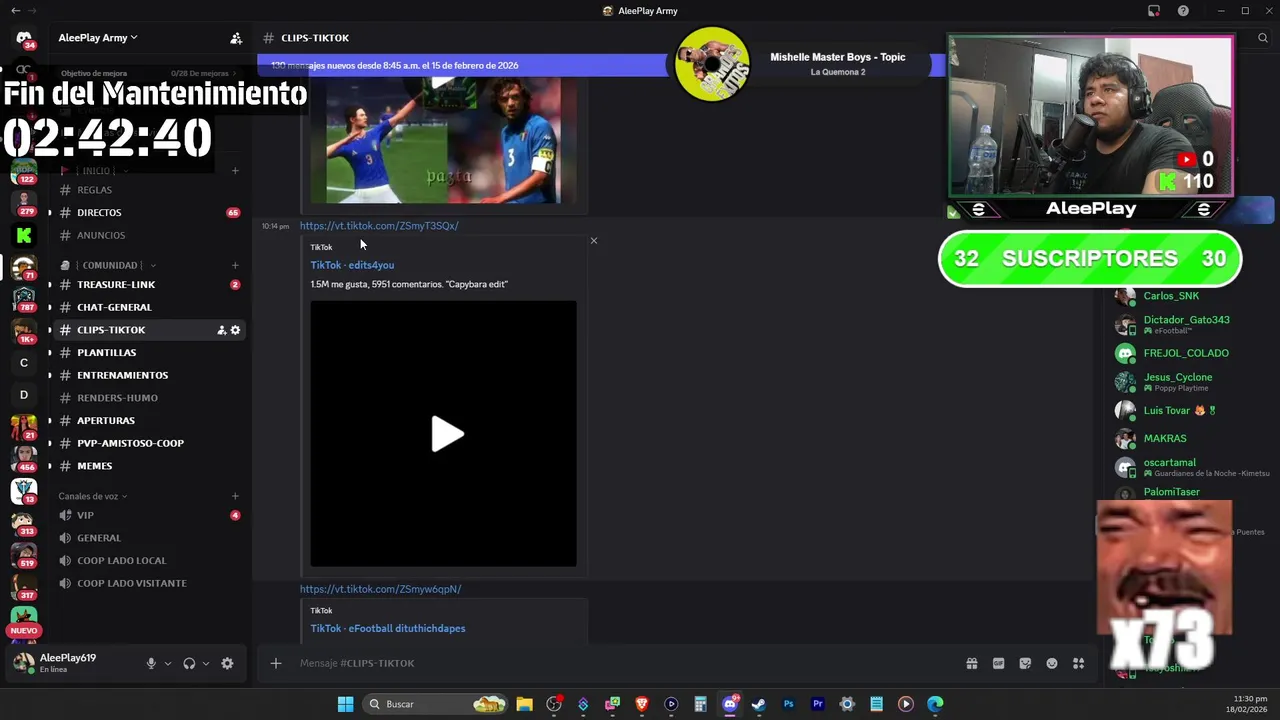Viewport: 1280px width, 720px height.
Task: Open the green Kick server icon
Action: pos(24,236)
